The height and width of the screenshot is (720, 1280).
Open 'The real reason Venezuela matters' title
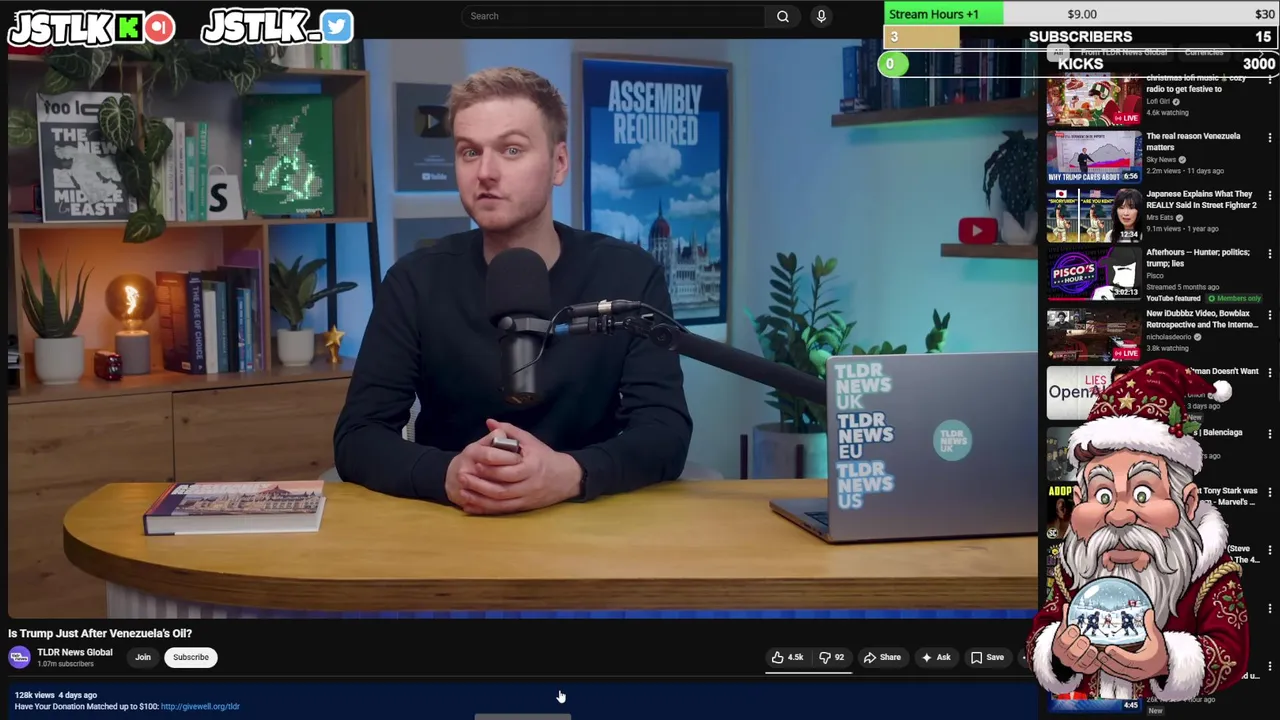(1193, 142)
